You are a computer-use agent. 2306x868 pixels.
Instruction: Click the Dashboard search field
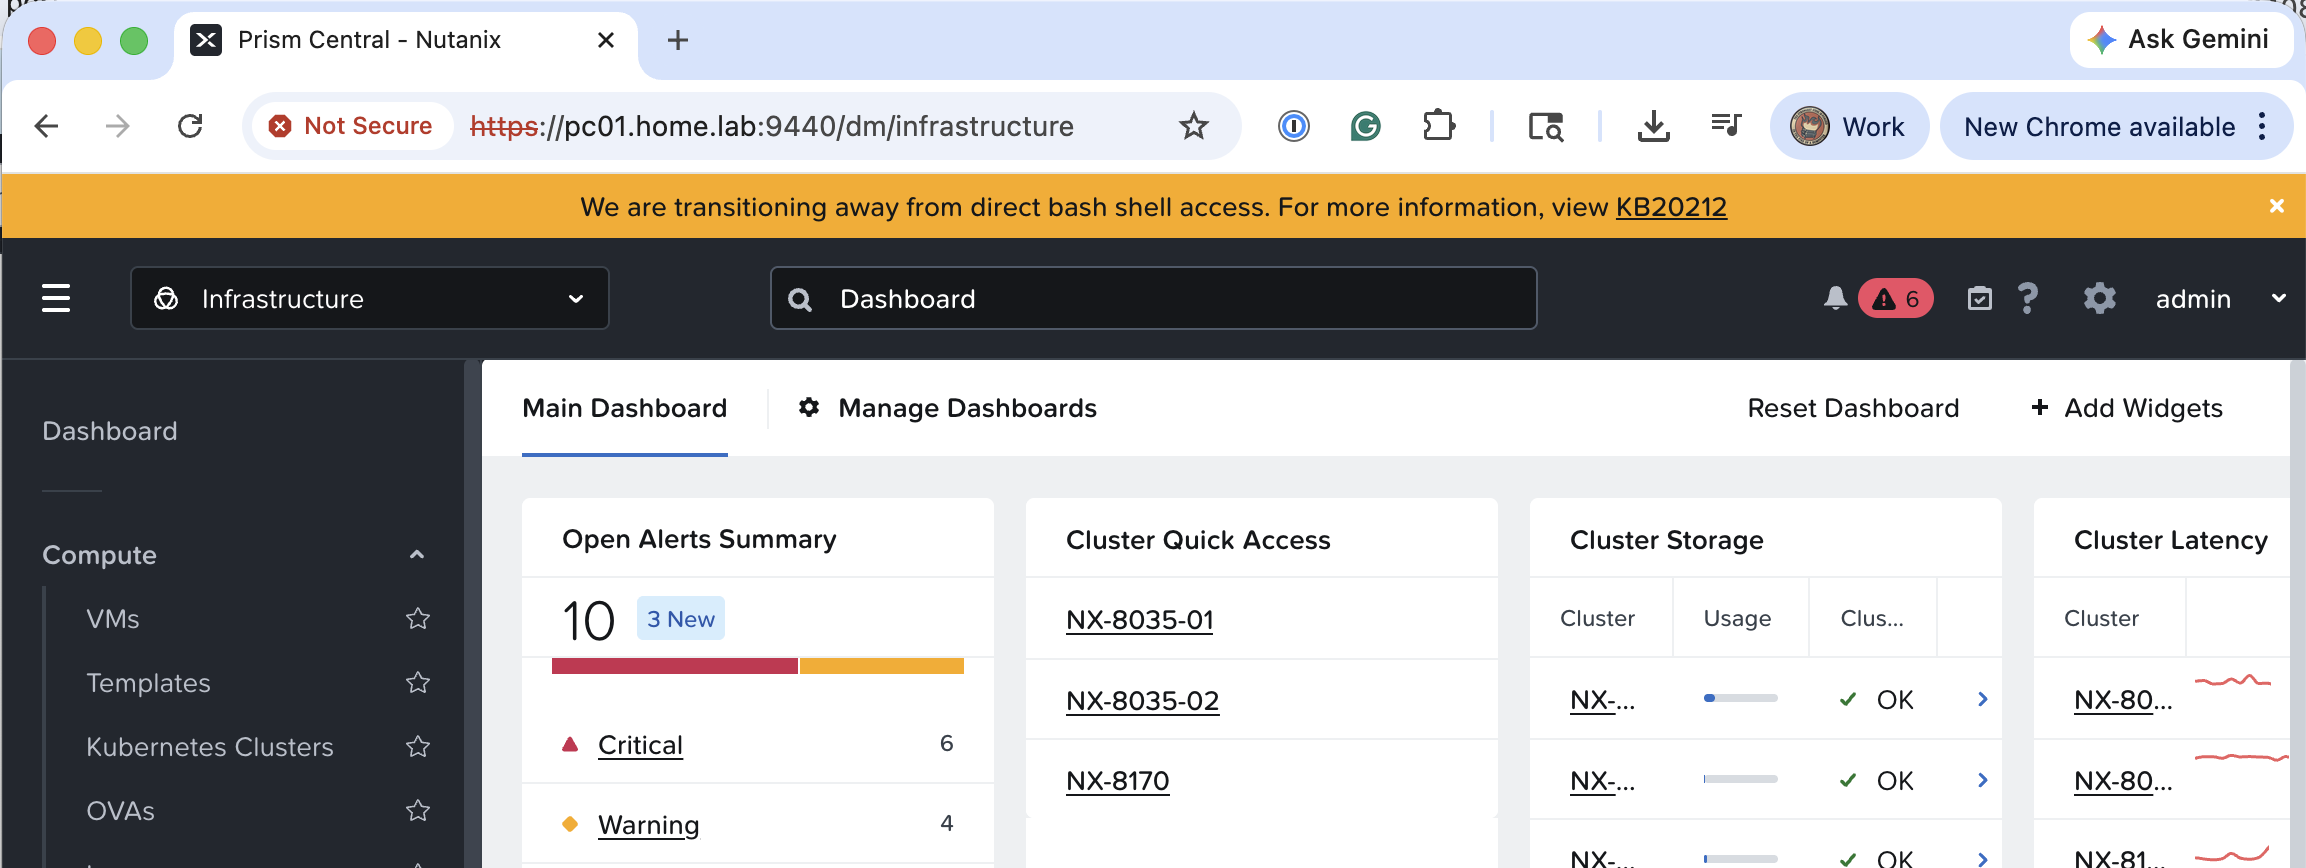pos(1153,298)
